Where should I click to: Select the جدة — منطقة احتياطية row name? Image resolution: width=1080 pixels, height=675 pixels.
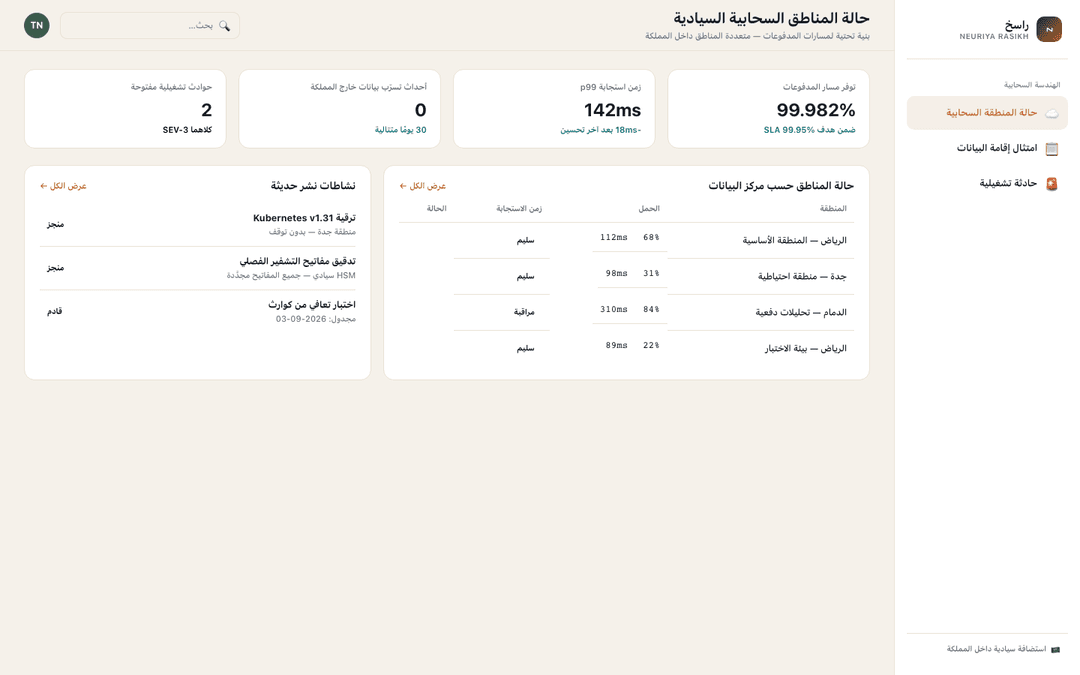[x=802, y=276]
